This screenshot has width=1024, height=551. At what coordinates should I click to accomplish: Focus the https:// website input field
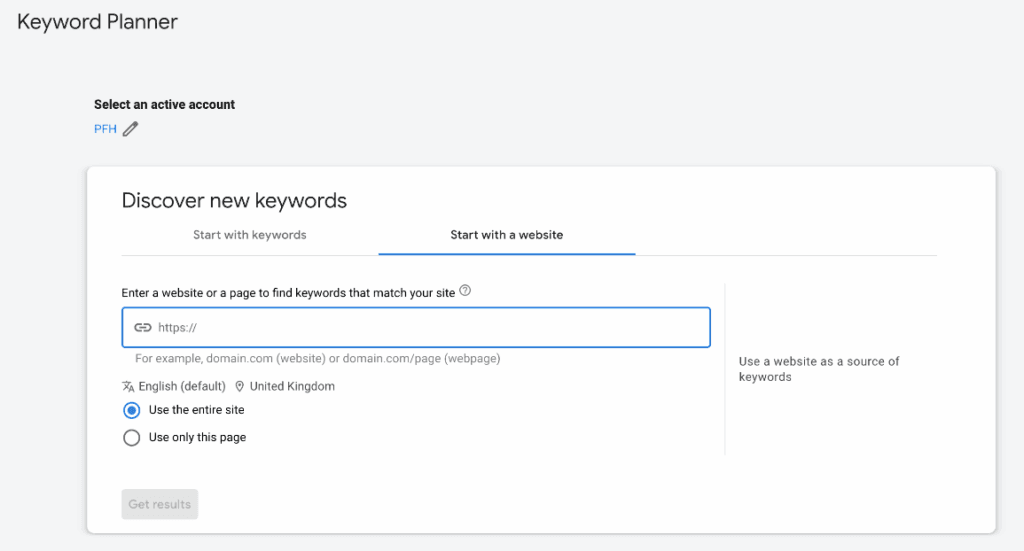(x=430, y=327)
